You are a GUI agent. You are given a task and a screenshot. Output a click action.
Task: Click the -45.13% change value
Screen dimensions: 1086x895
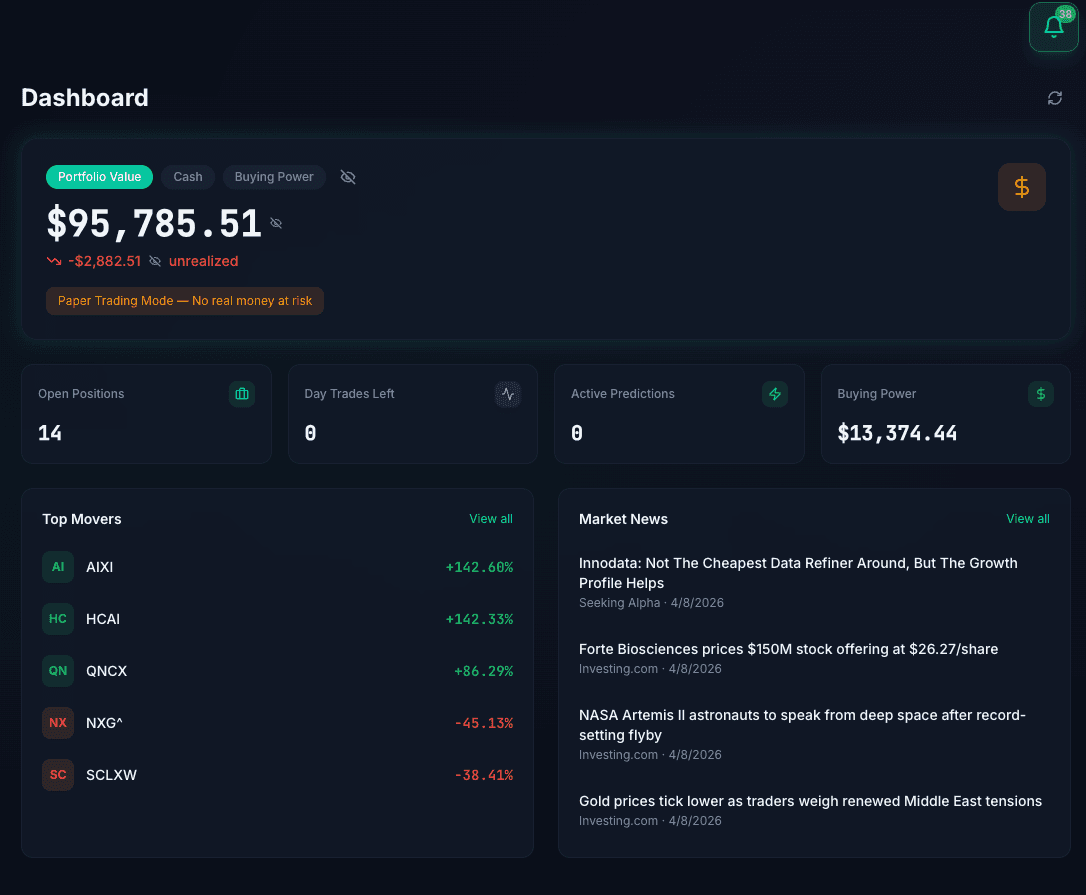click(x=483, y=723)
